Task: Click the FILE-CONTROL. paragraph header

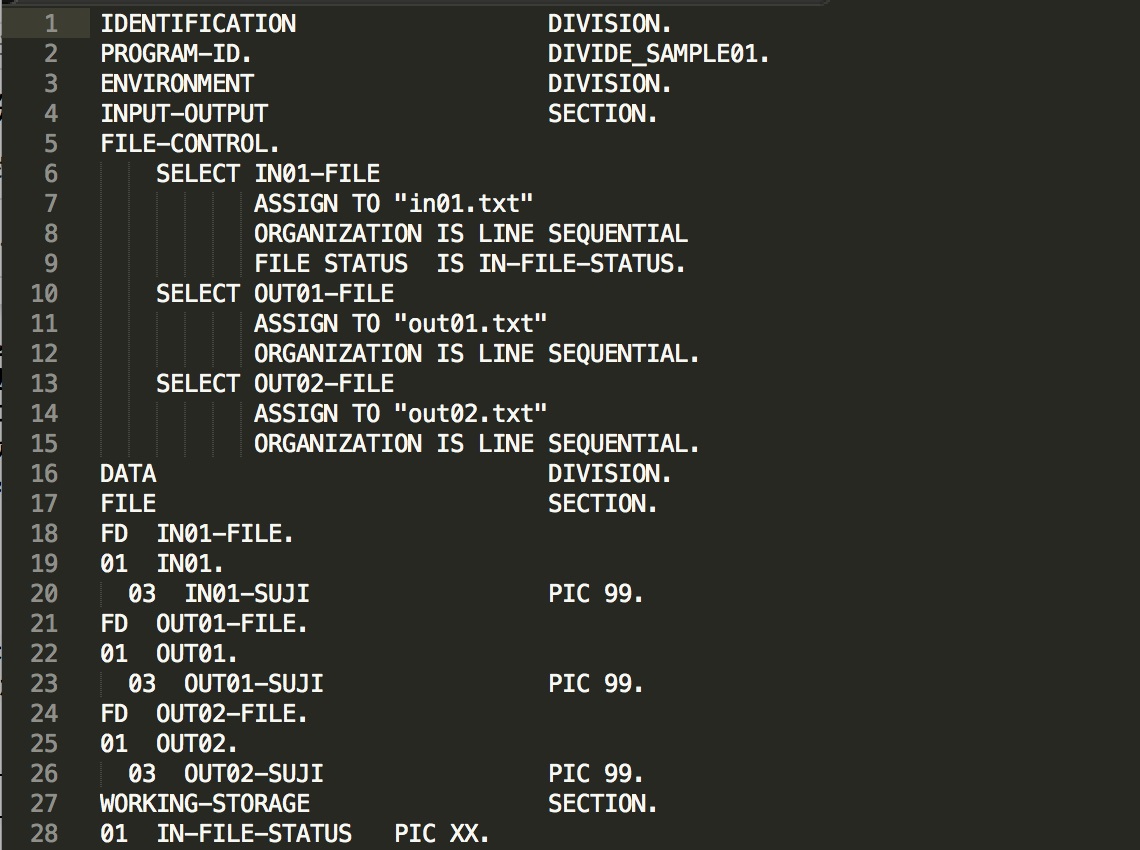Action: click(190, 144)
